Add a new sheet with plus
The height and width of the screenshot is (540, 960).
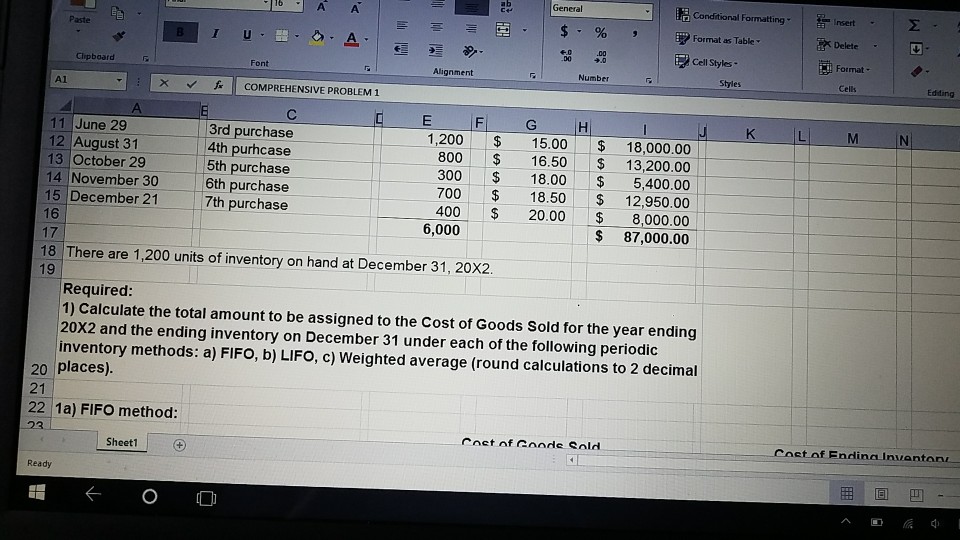[179, 445]
